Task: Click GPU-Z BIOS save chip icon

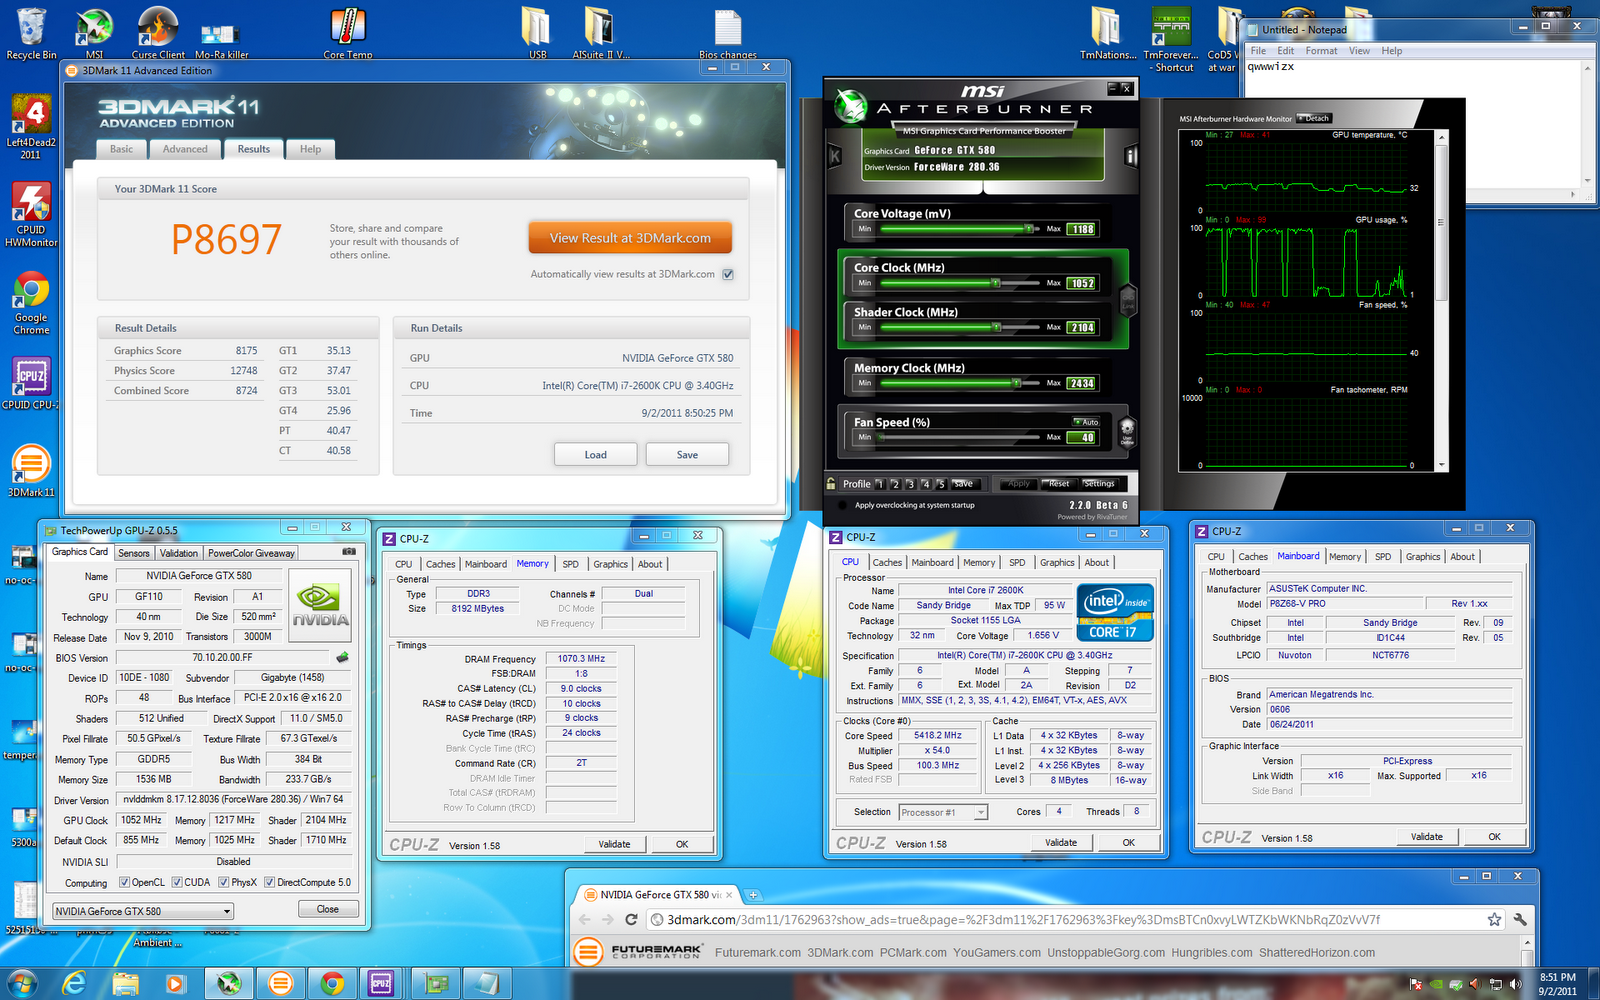Action: point(342,657)
